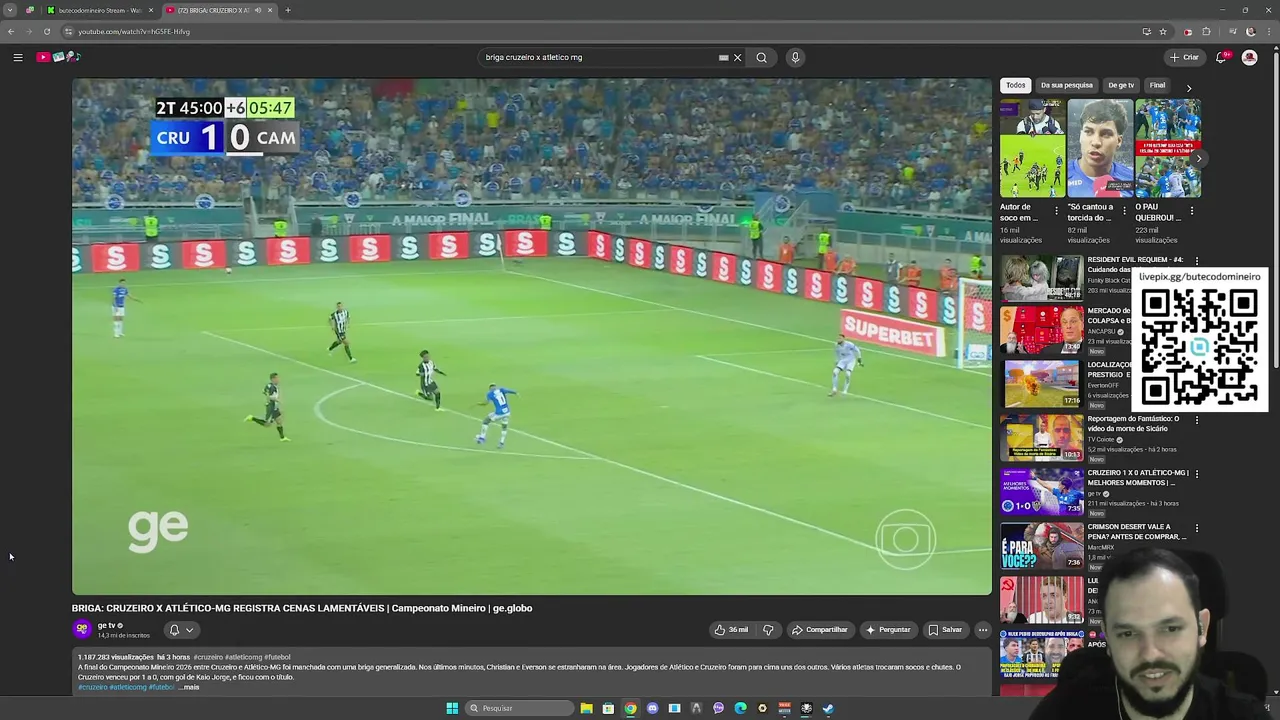Image resolution: width=1280 pixels, height=720 pixels.
Task: Save video with Salvar button
Action: click(x=945, y=630)
